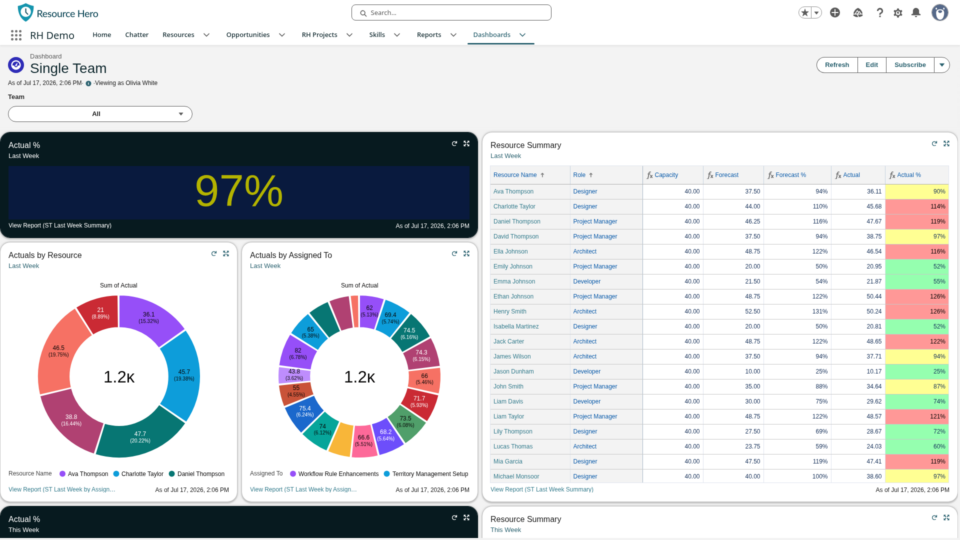Click the Ava Thompson legend swatch

click(x=62, y=474)
